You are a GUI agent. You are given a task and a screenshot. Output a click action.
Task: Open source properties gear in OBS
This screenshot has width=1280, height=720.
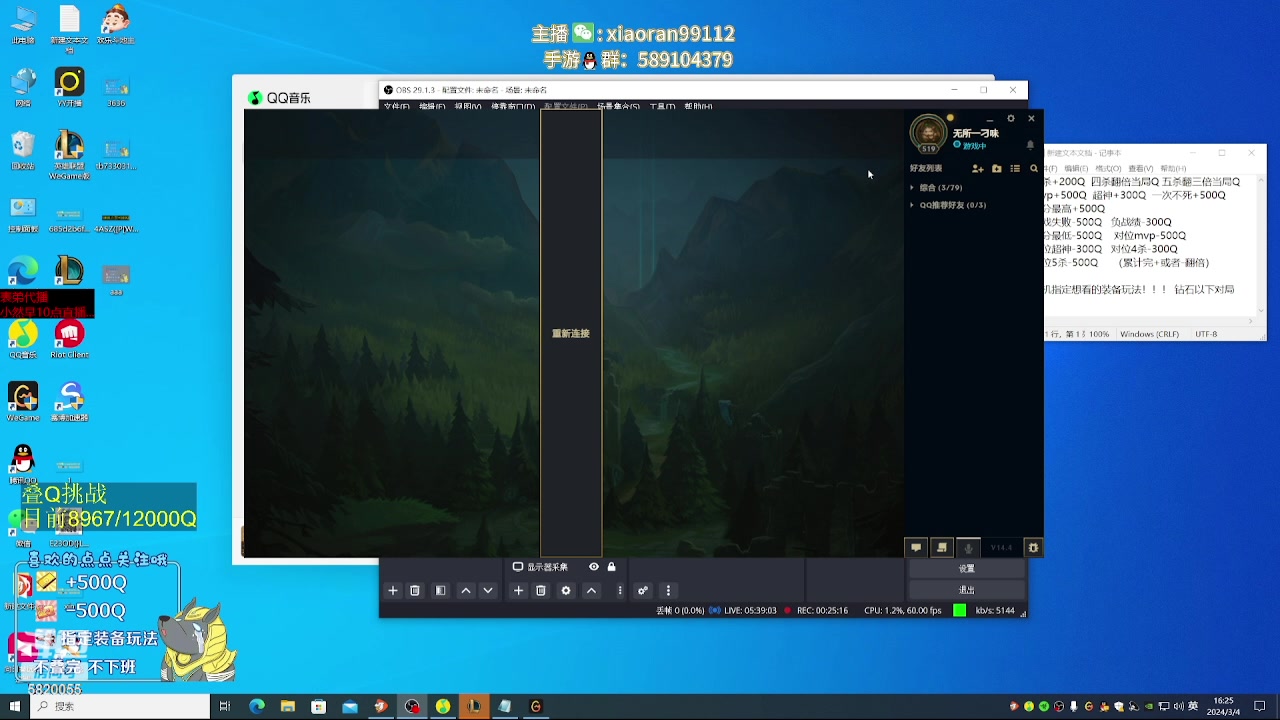(566, 591)
